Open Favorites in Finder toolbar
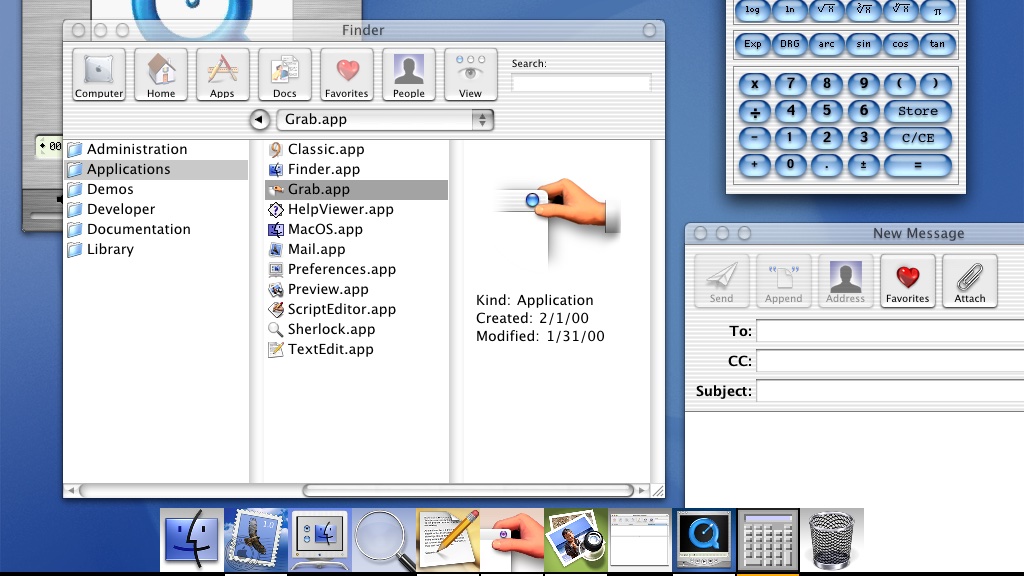Viewport: 1024px width, 576px height. tap(347, 74)
